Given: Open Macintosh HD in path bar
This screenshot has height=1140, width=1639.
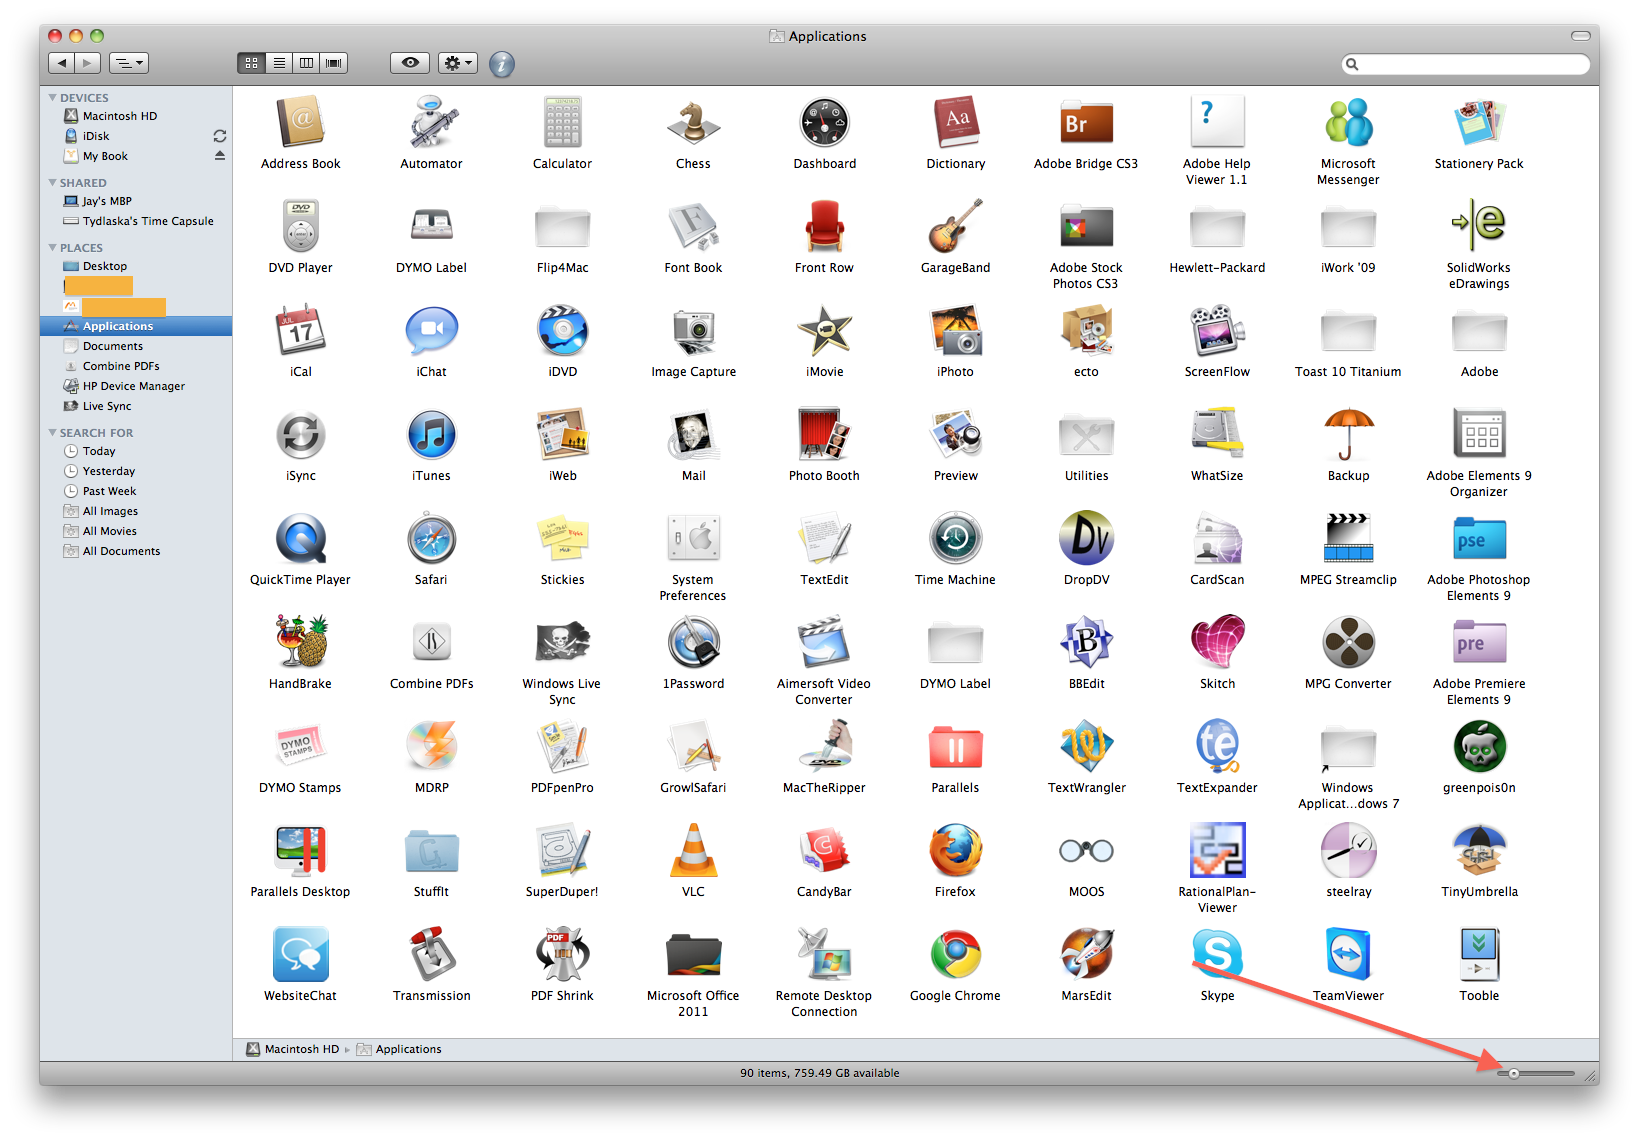Looking at the screenshot, I should [293, 1049].
